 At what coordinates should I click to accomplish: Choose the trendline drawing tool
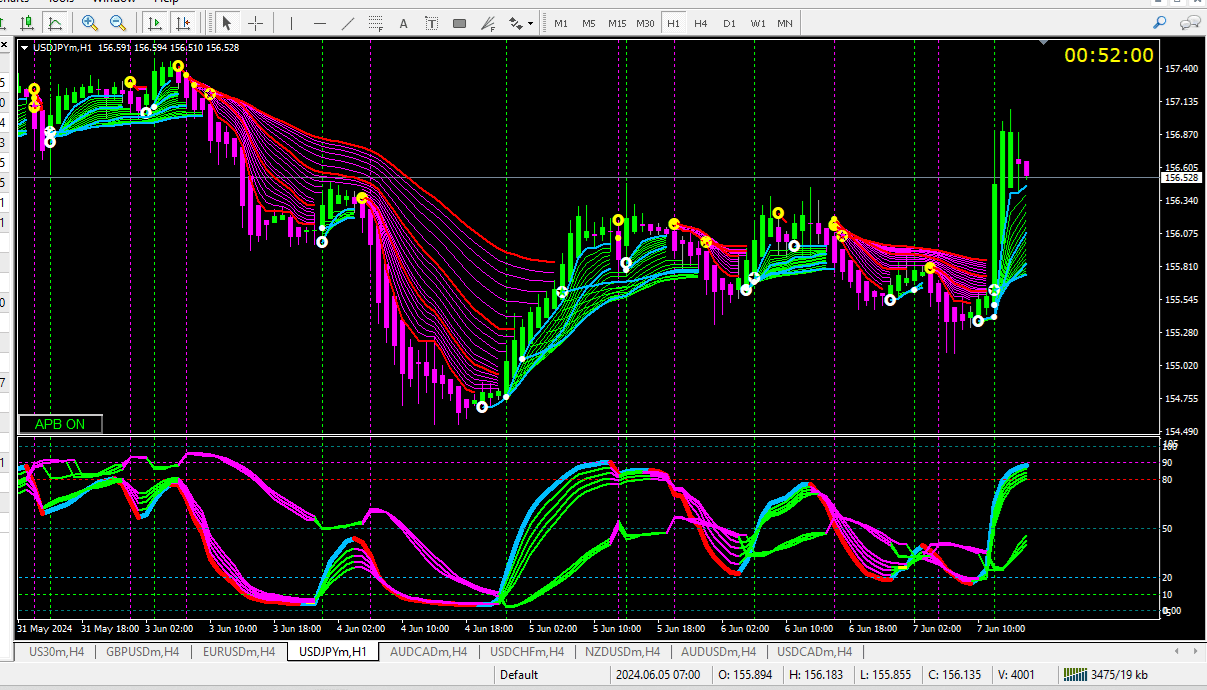tap(347, 22)
